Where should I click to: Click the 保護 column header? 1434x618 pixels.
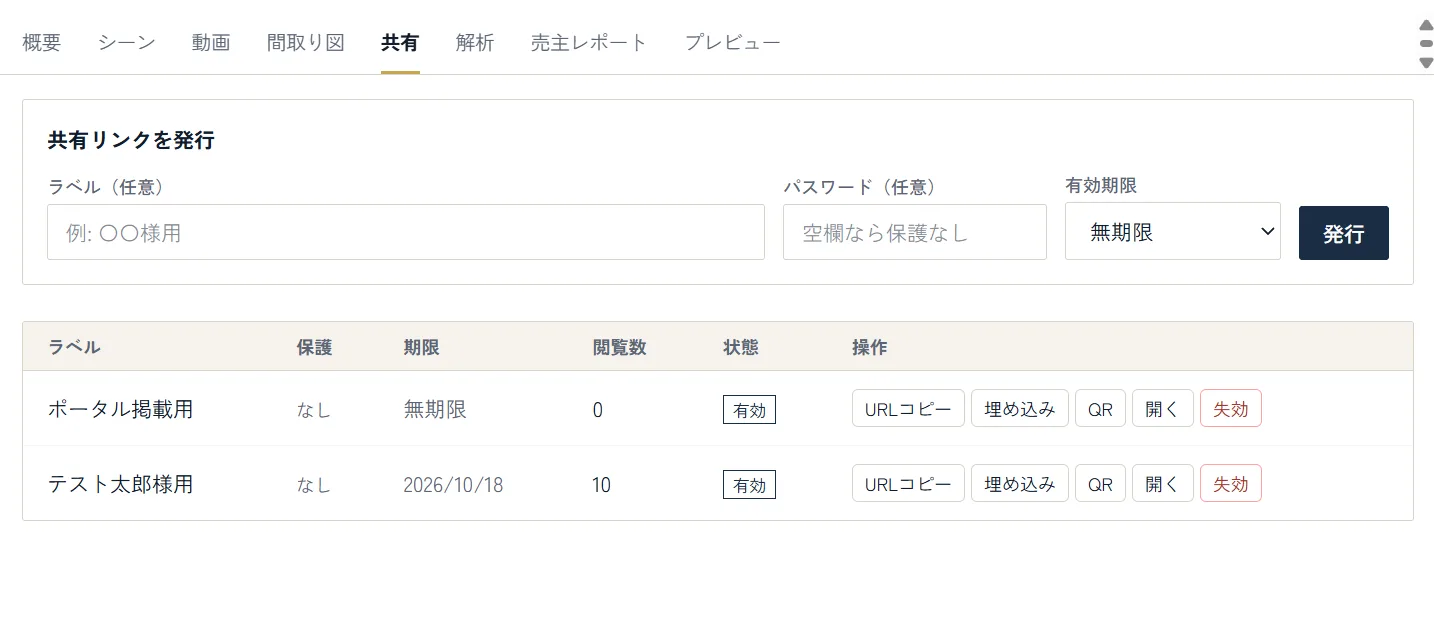[314, 347]
